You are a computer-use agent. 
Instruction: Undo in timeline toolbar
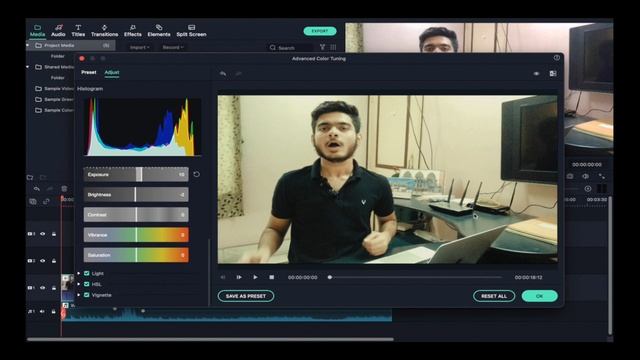pos(37,189)
